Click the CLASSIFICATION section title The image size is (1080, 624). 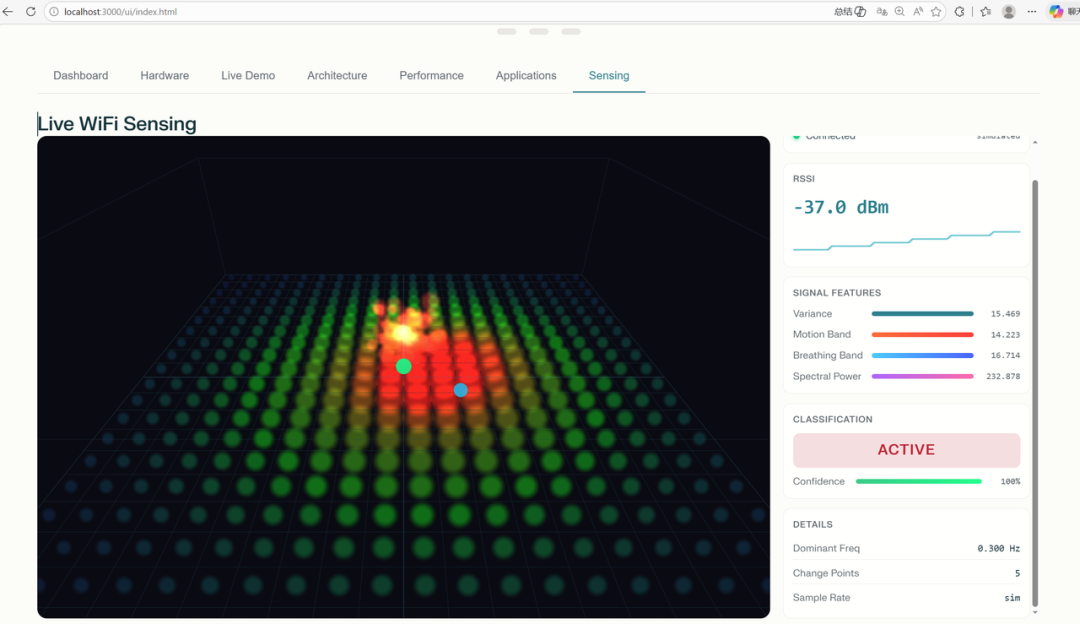pos(832,419)
